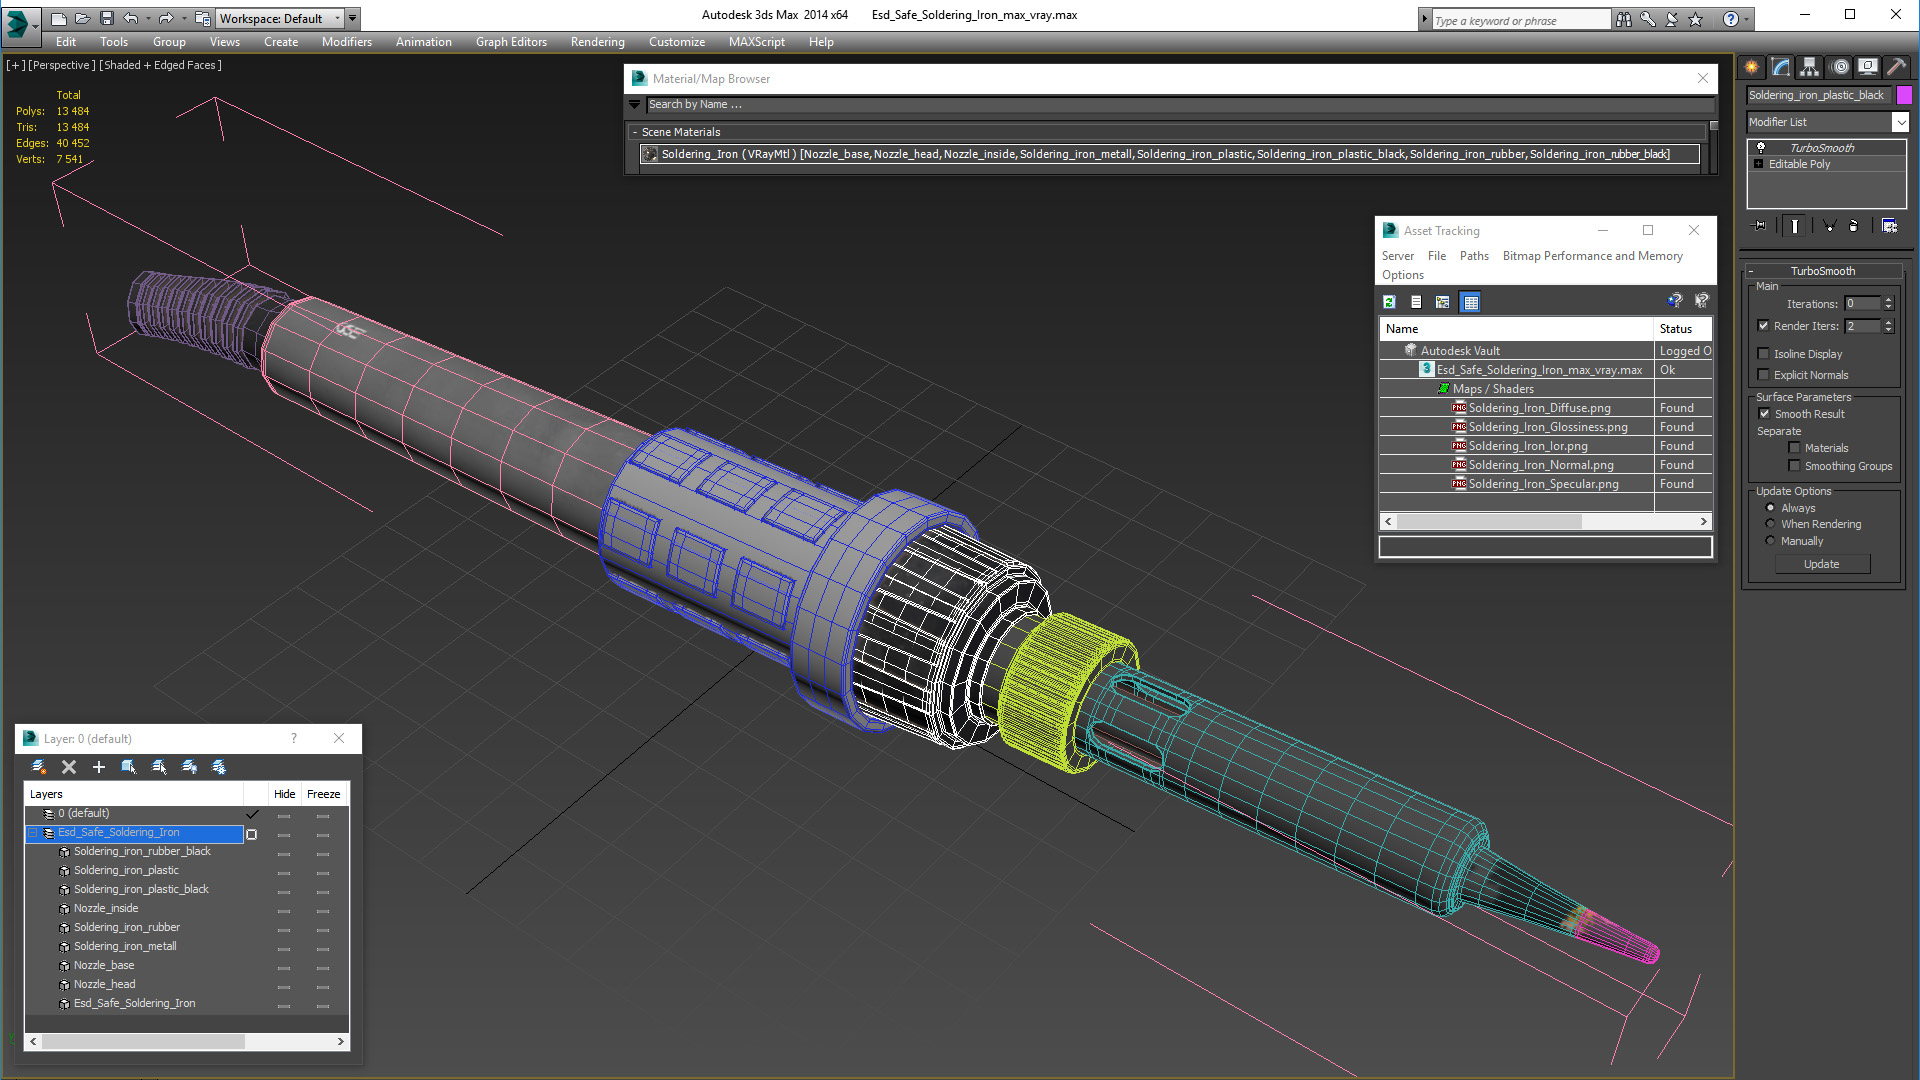Open the Workspace Default dropdown
Viewport: 1920px width, 1080px height.
pyautogui.click(x=337, y=18)
